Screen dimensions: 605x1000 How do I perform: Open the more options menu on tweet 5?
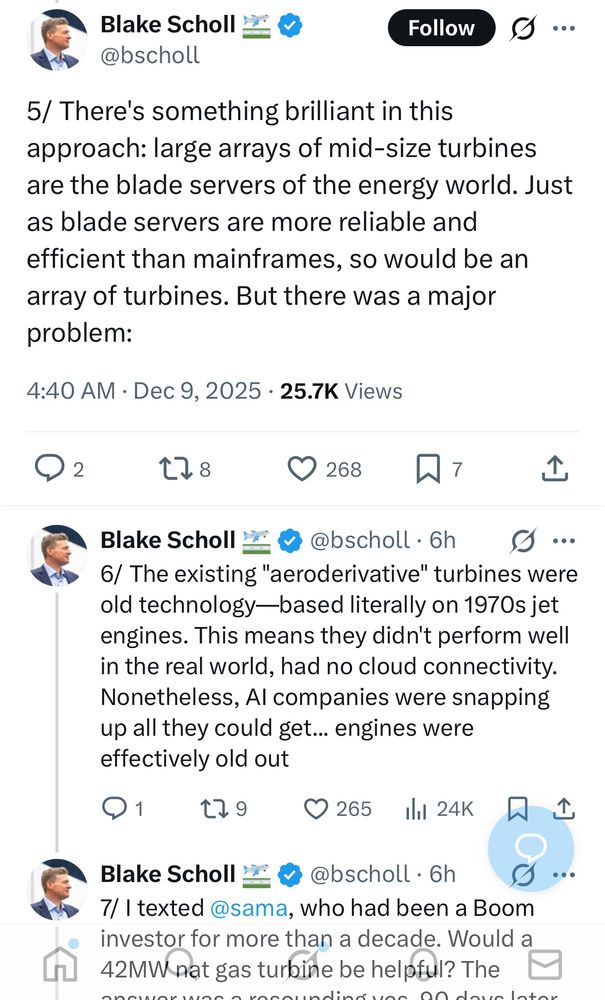(x=565, y=28)
